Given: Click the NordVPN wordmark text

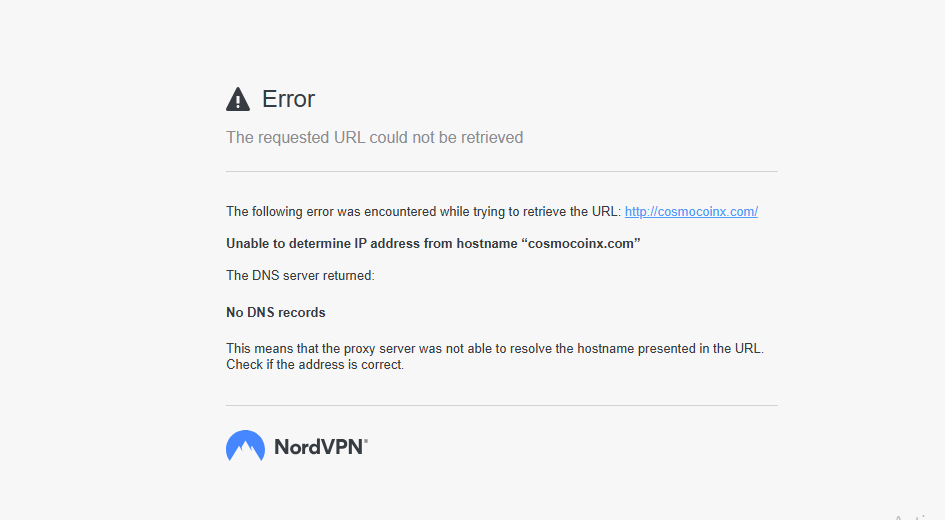Looking at the screenshot, I should (319, 446).
